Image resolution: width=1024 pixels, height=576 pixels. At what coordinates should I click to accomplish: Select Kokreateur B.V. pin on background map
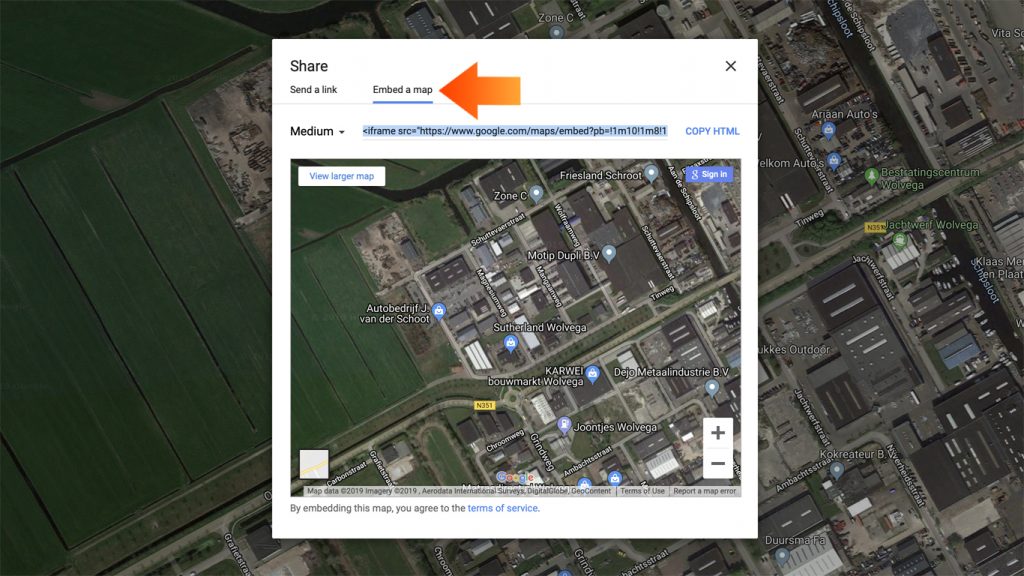[837, 470]
